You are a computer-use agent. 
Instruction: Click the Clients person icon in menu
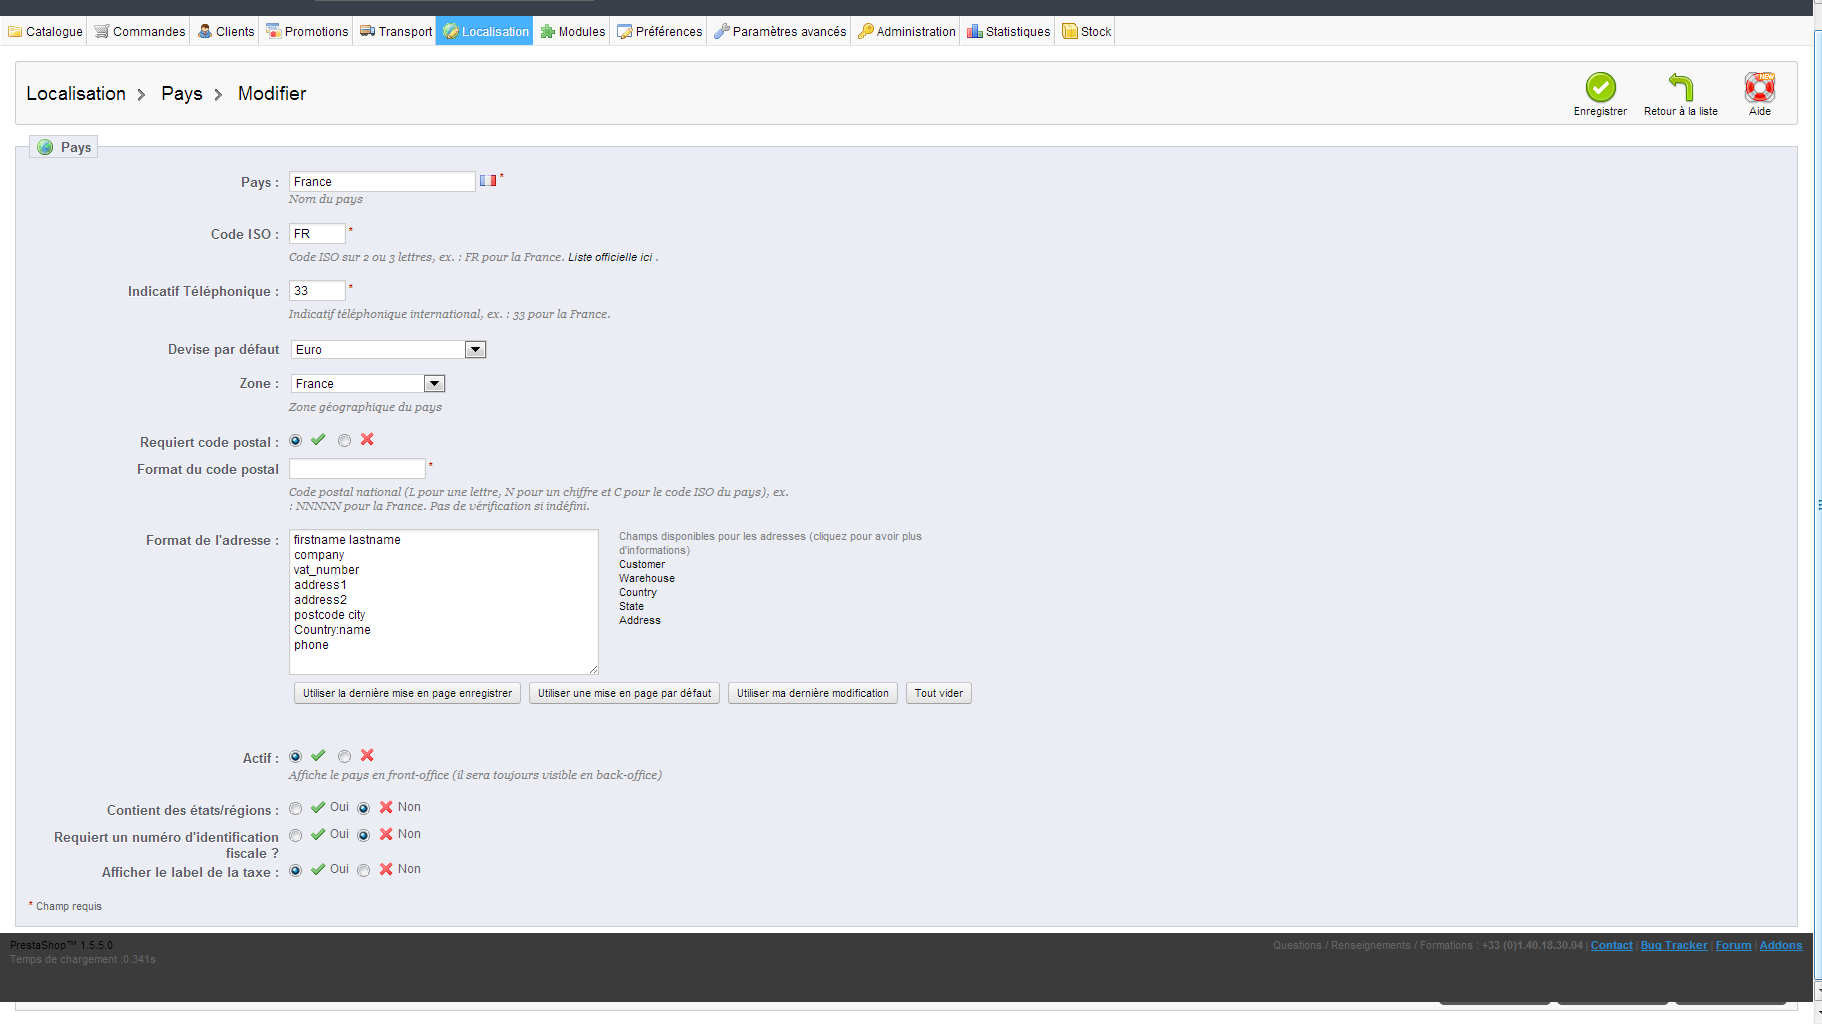(205, 32)
